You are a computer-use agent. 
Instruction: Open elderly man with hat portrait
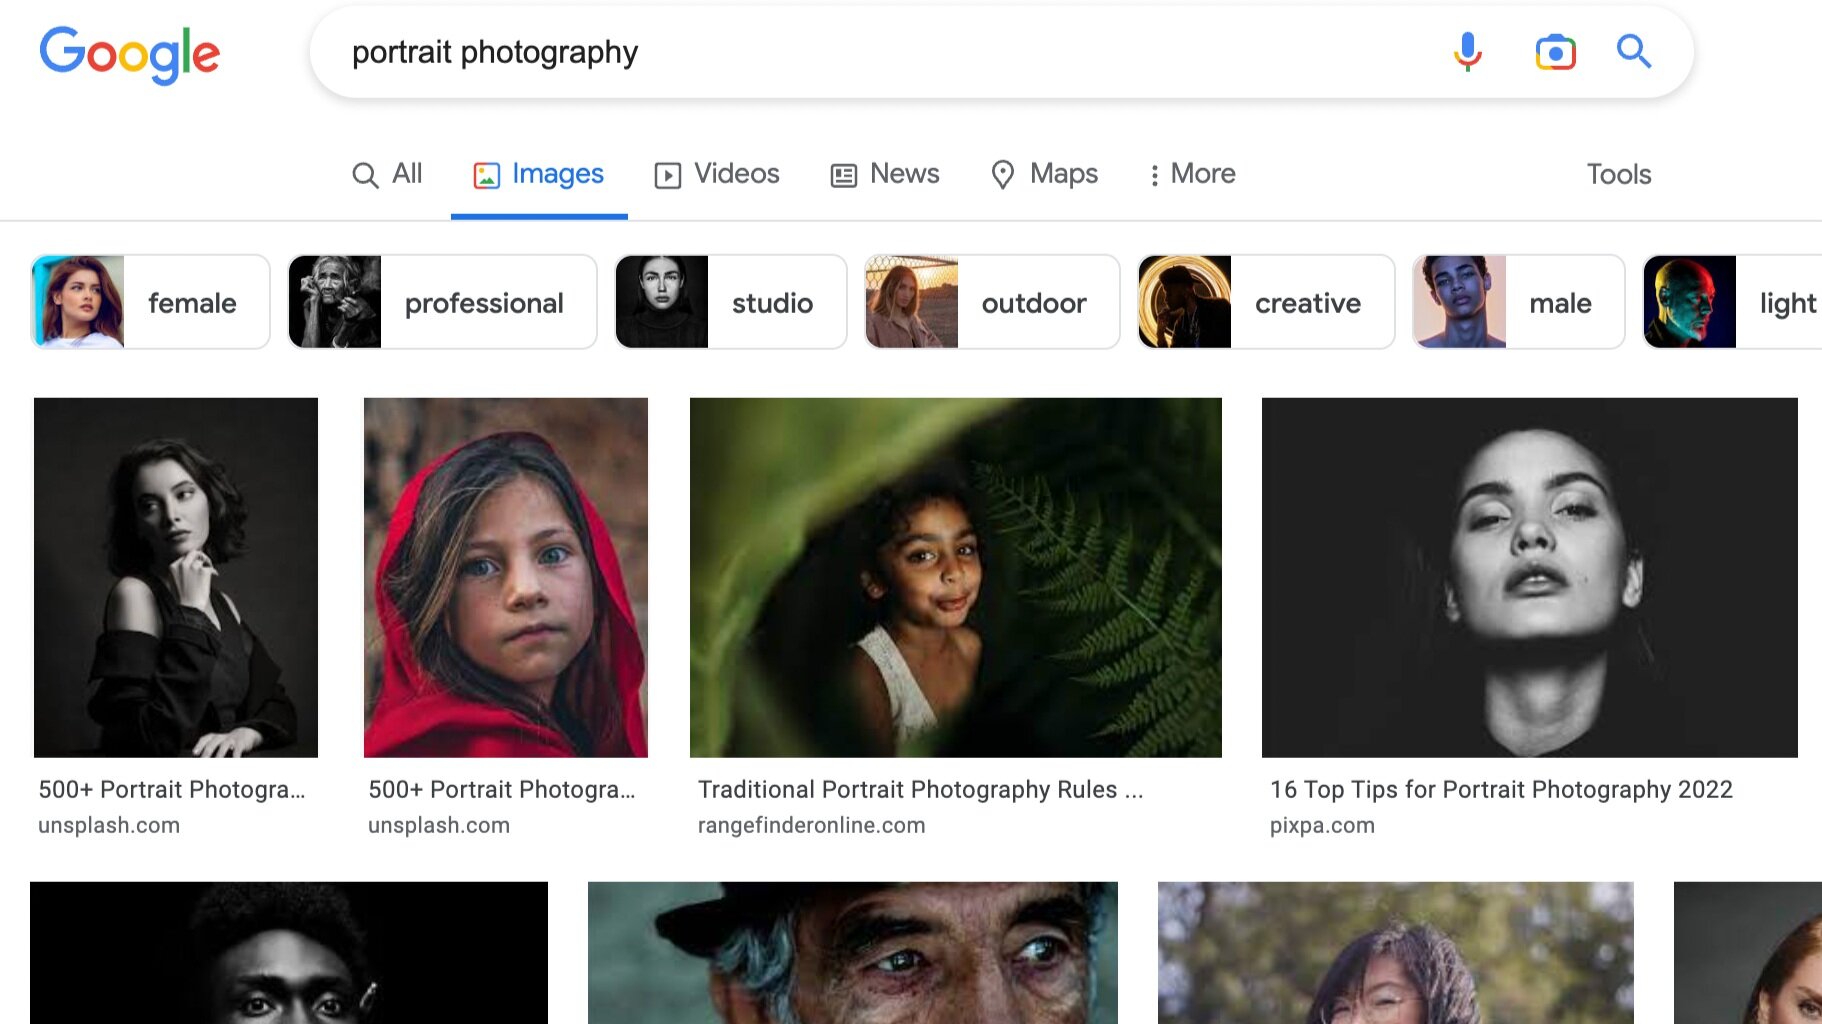pos(853,952)
